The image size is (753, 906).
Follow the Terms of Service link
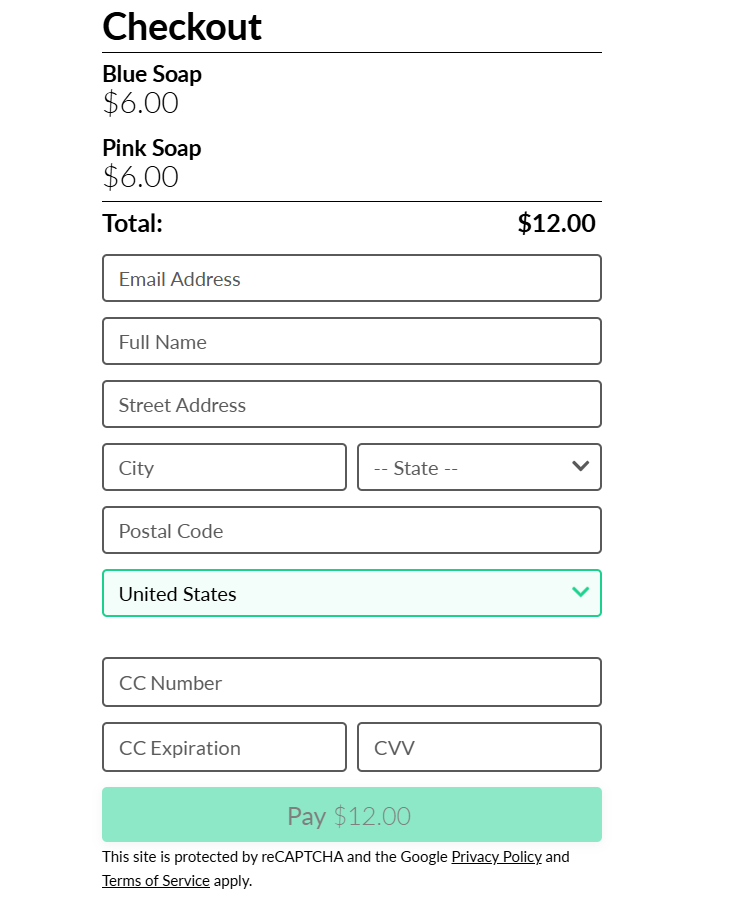156,881
